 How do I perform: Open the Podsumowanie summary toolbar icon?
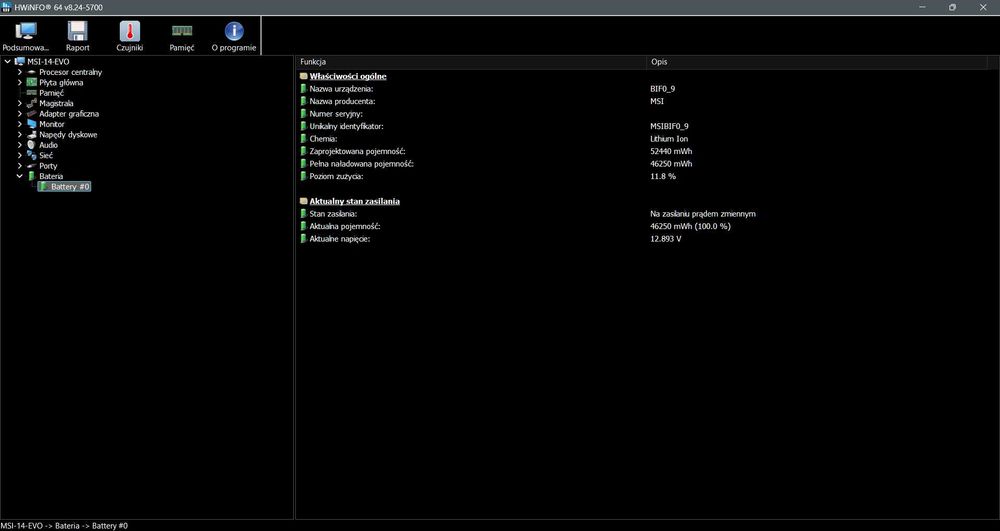(26, 31)
